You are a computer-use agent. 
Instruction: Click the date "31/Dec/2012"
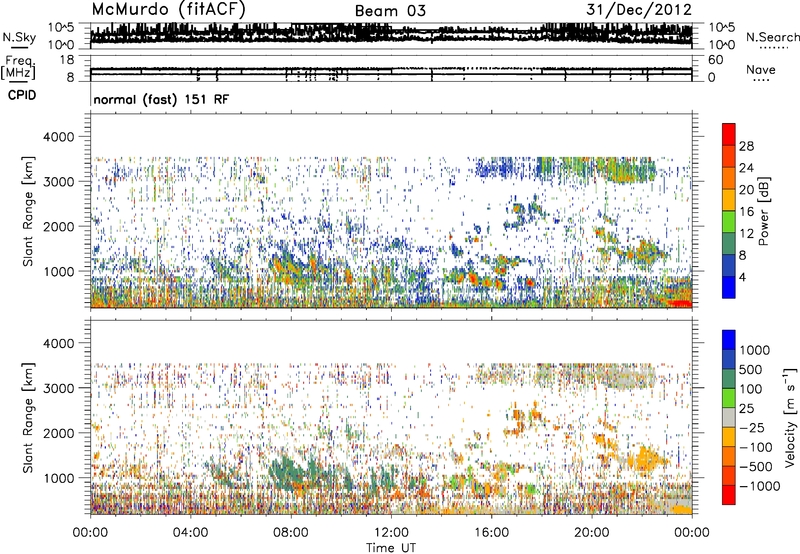tap(639, 9)
